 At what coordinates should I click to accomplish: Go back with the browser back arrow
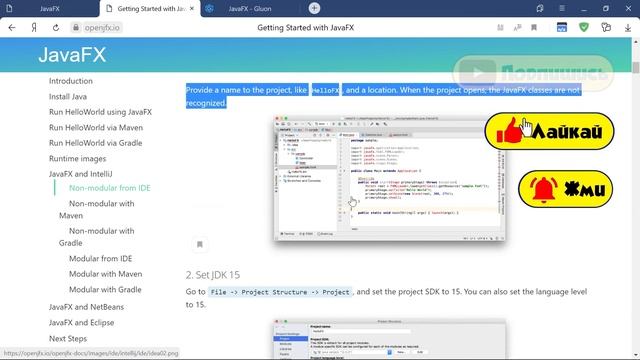pos(12,28)
